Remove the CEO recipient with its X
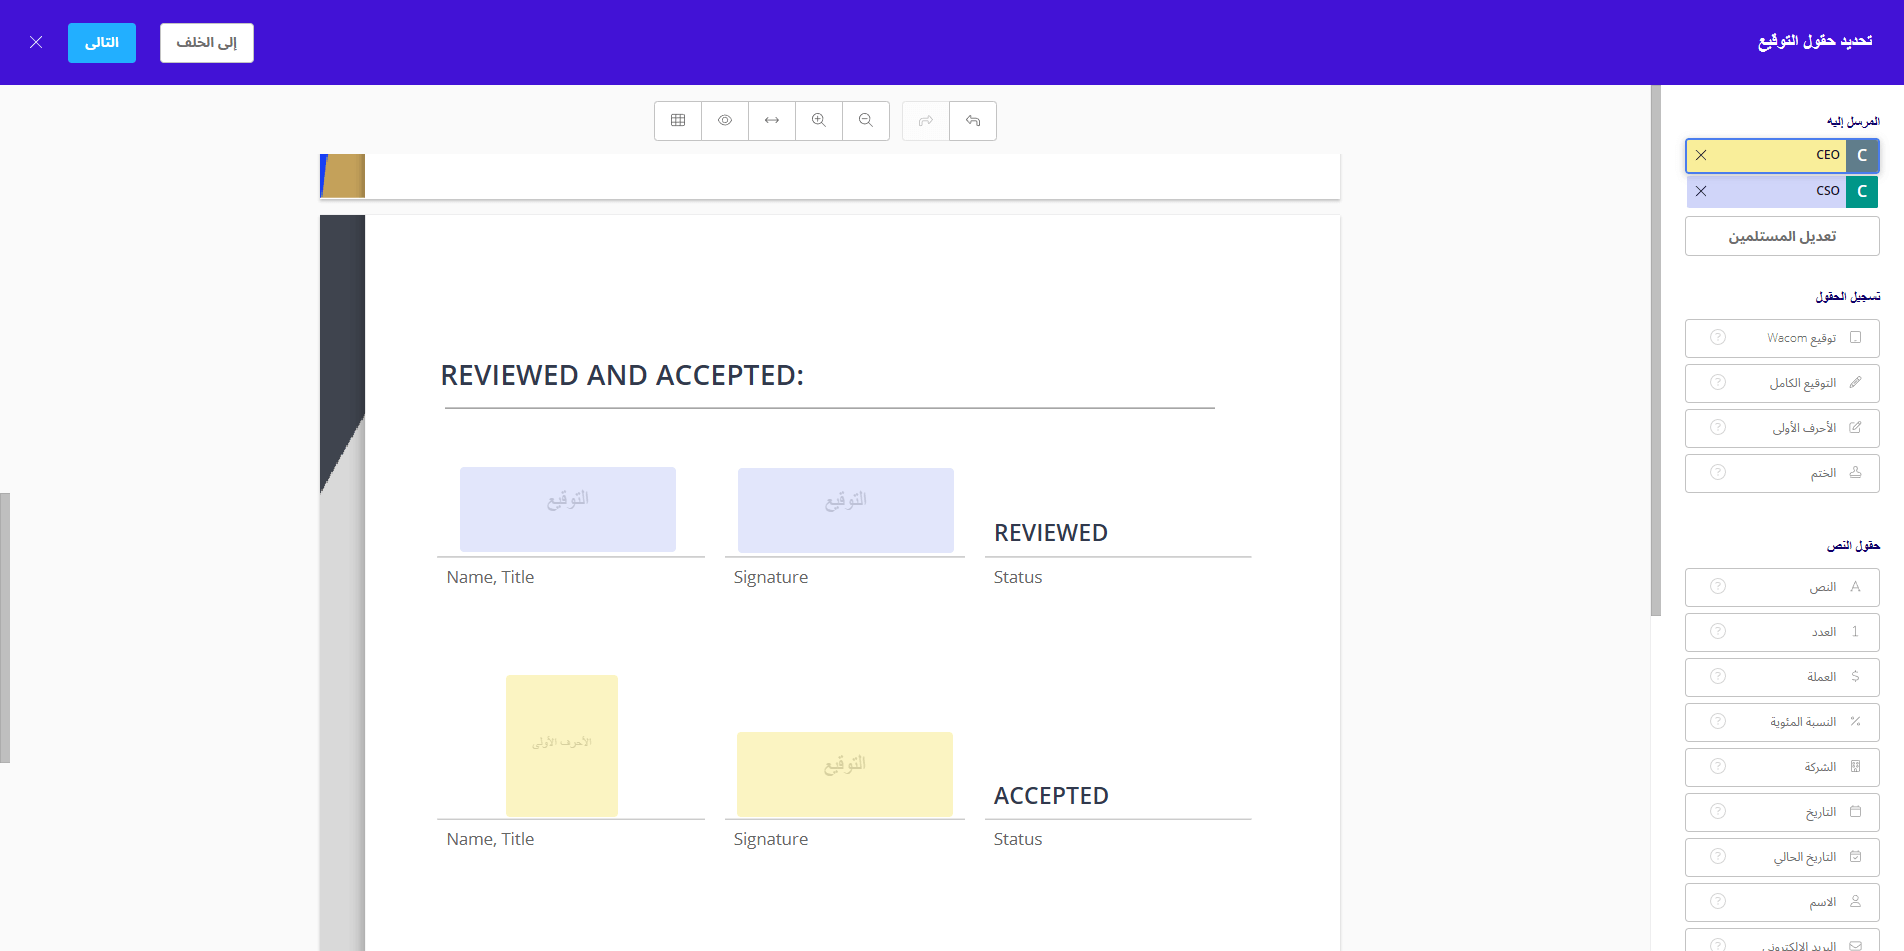1904x951 pixels. click(x=1701, y=155)
